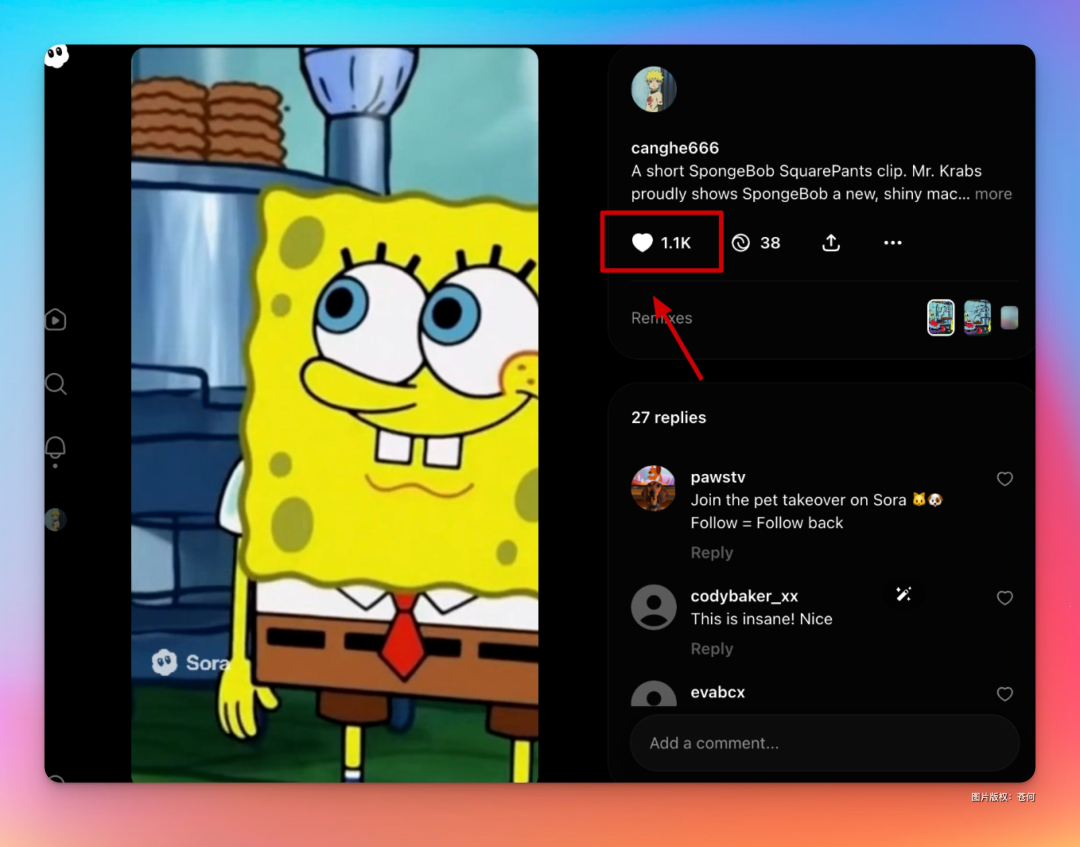Open the search magnifier in sidebar
Image resolution: width=1080 pixels, height=847 pixels.
click(56, 384)
